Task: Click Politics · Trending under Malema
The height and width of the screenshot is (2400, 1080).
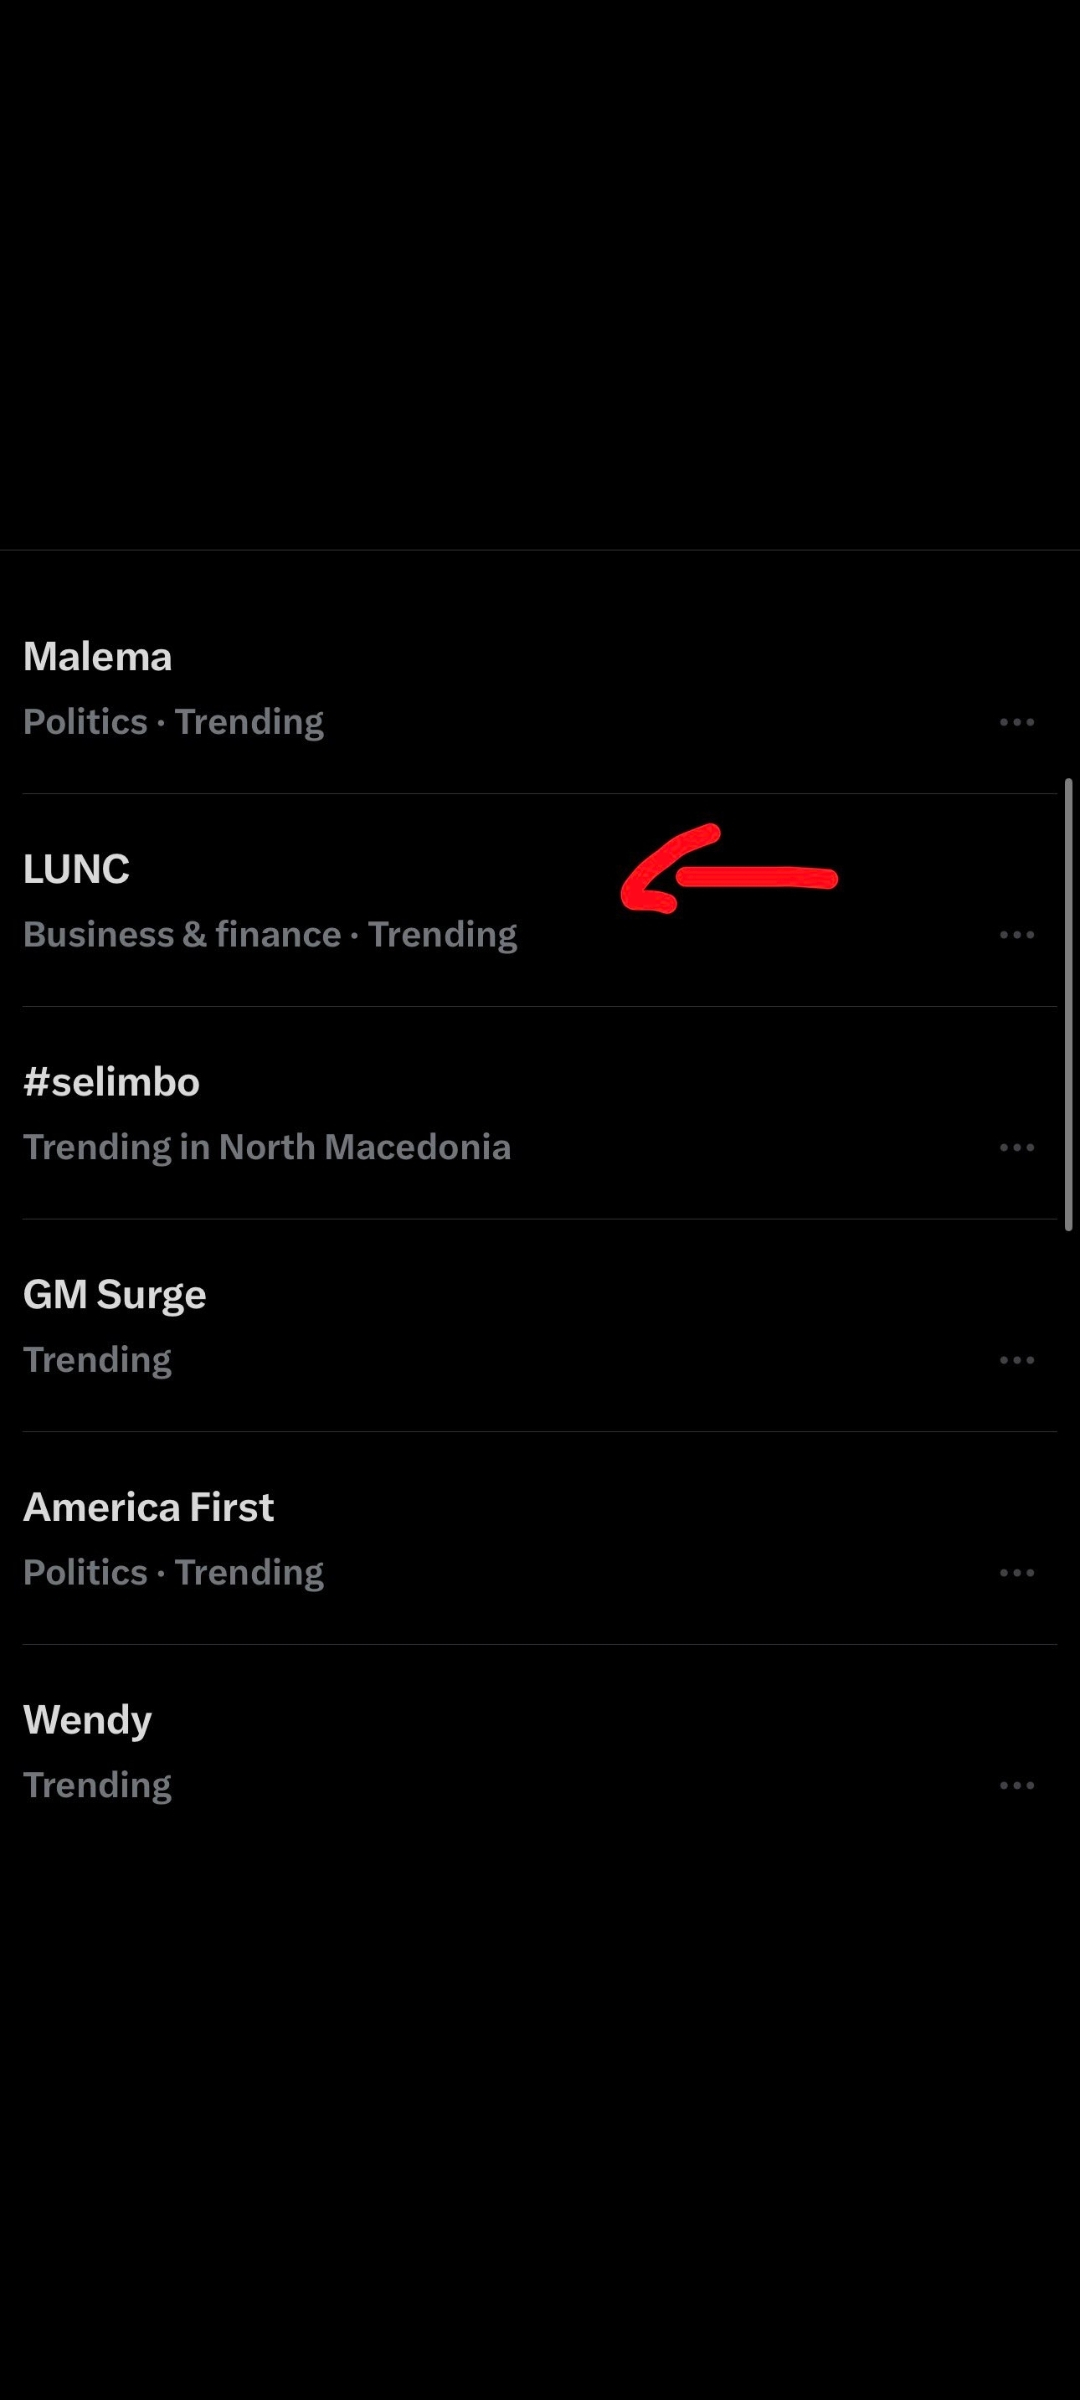Action: [x=173, y=722]
